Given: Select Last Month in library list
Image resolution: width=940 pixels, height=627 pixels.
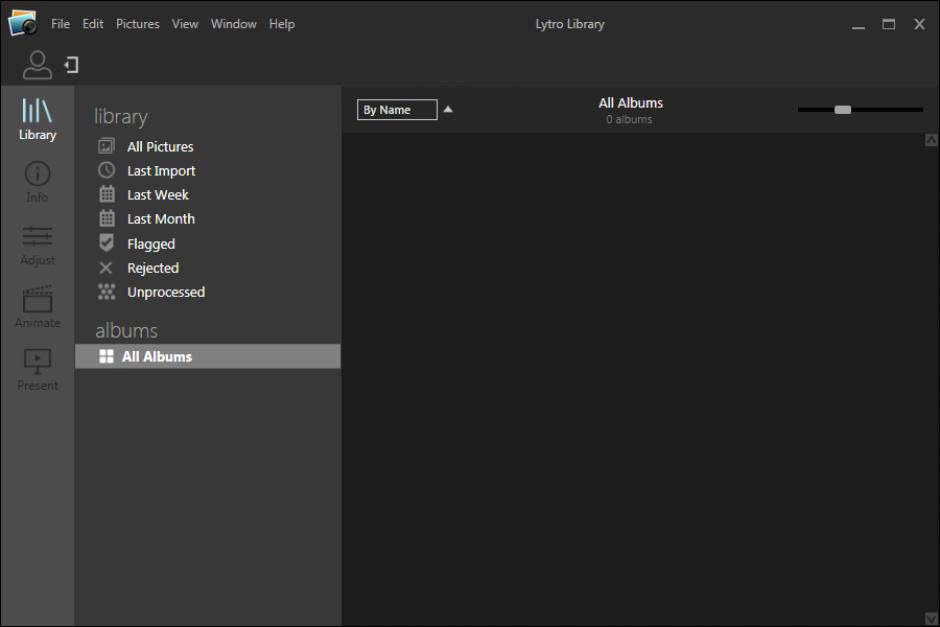Looking at the screenshot, I should click(161, 219).
